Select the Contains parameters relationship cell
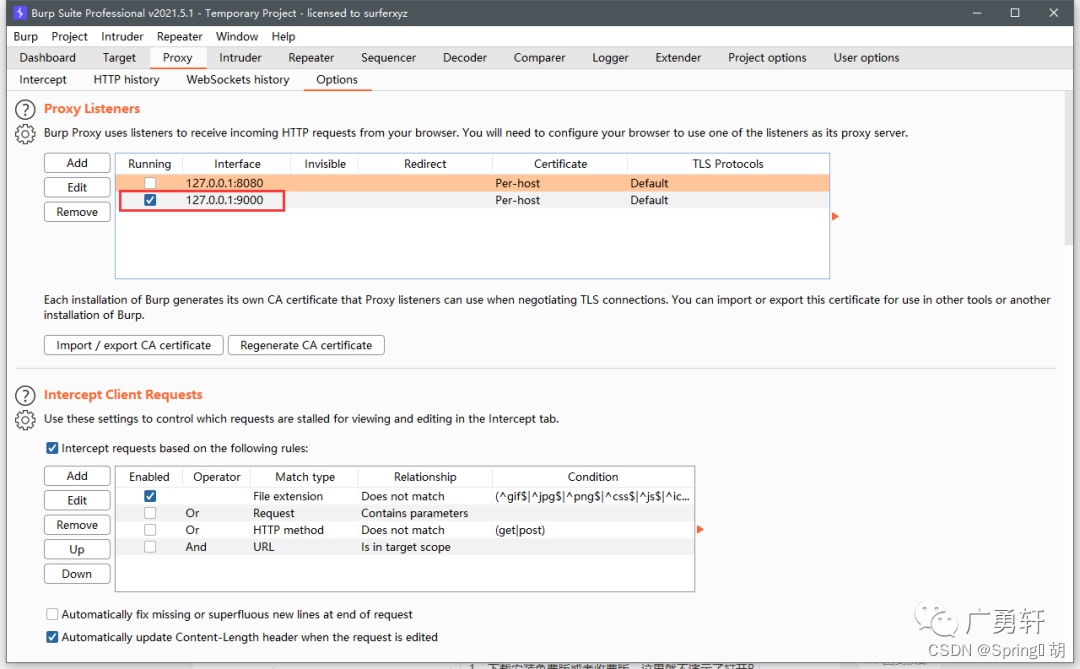This screenshot has width=1080, height=669. 425,513
